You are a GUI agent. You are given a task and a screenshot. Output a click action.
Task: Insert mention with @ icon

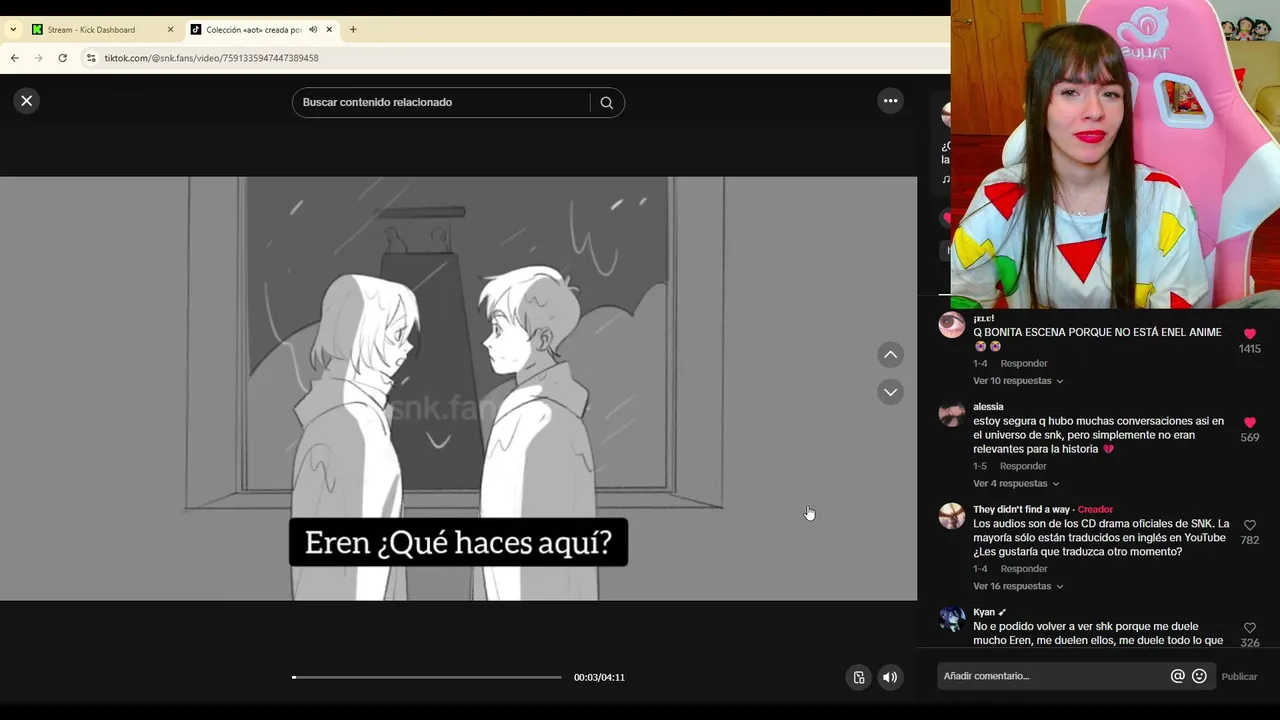[x=1178, y=676]
